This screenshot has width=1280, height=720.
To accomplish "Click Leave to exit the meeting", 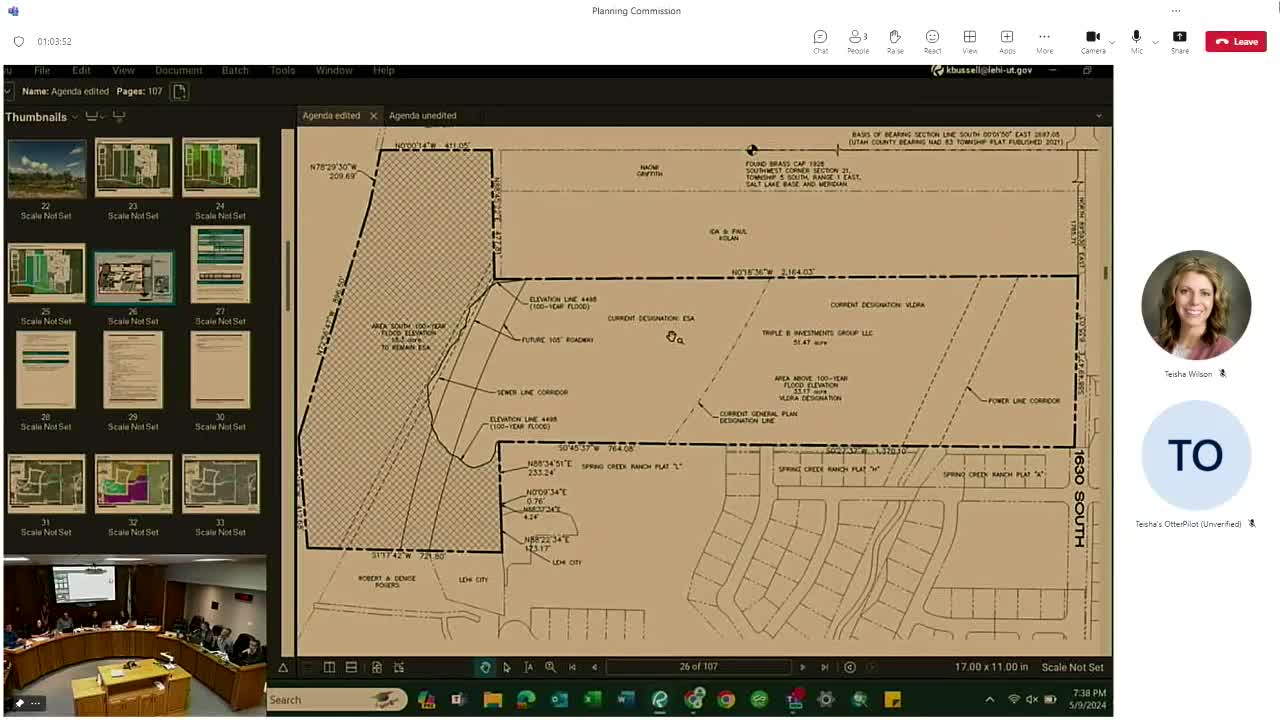I will (1236, 41).
